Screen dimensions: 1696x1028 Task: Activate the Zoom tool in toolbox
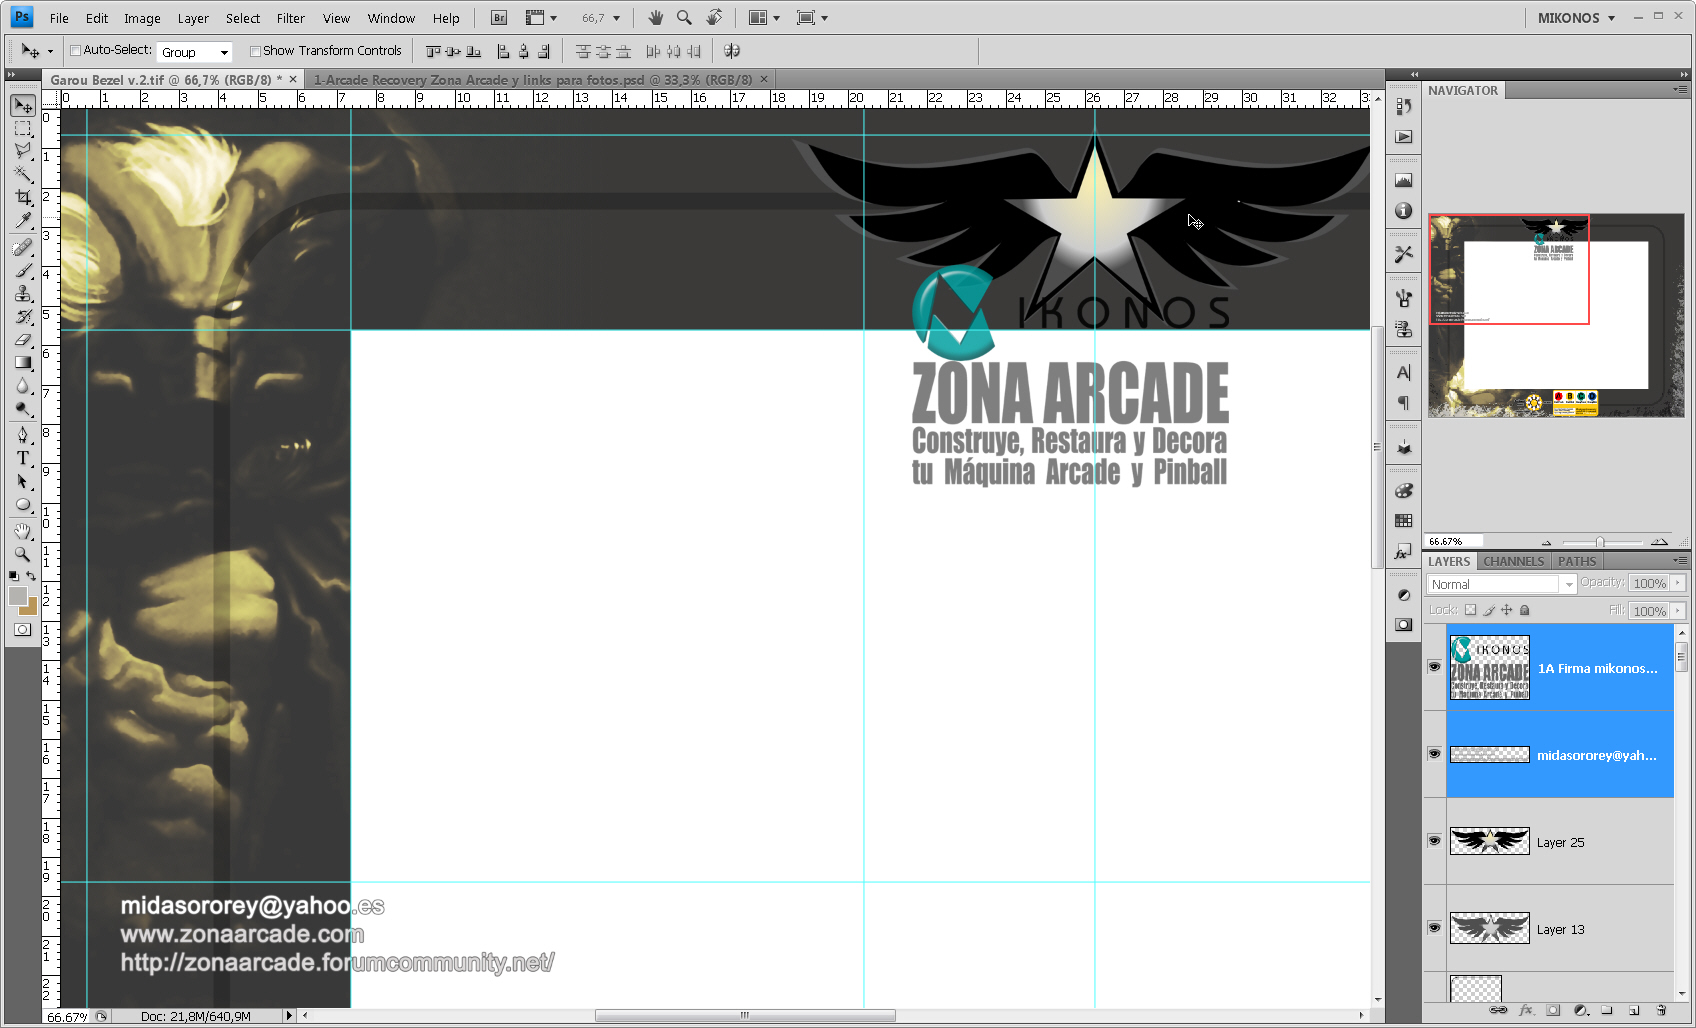23,553
